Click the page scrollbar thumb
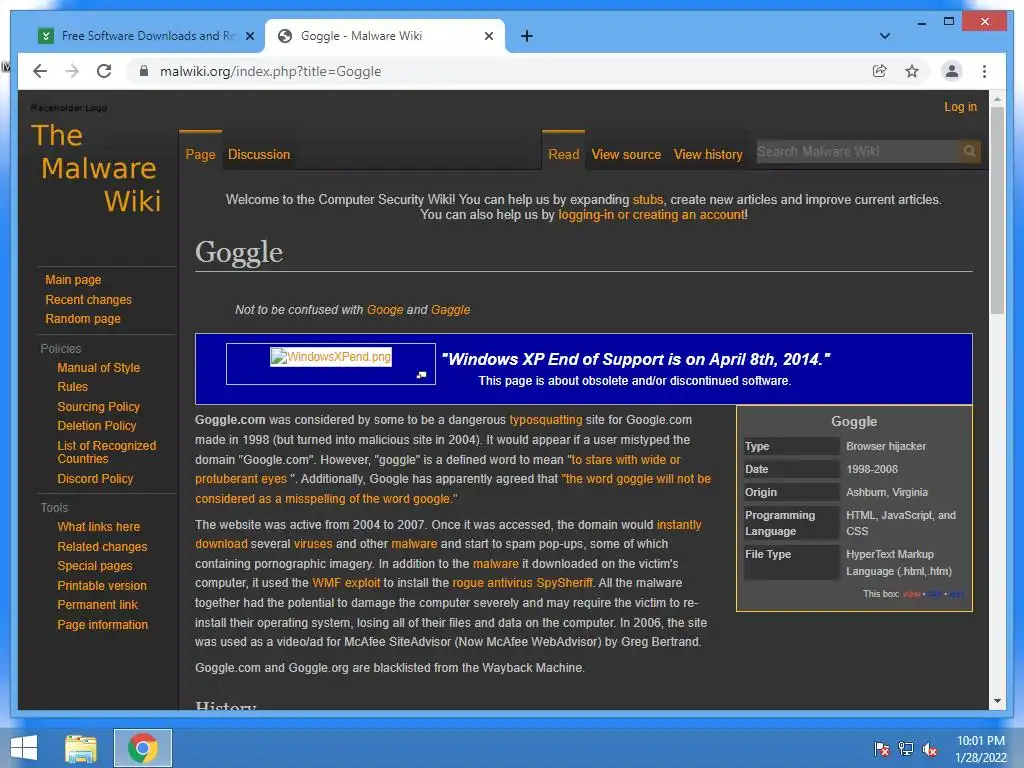 [x=997, y=210]
